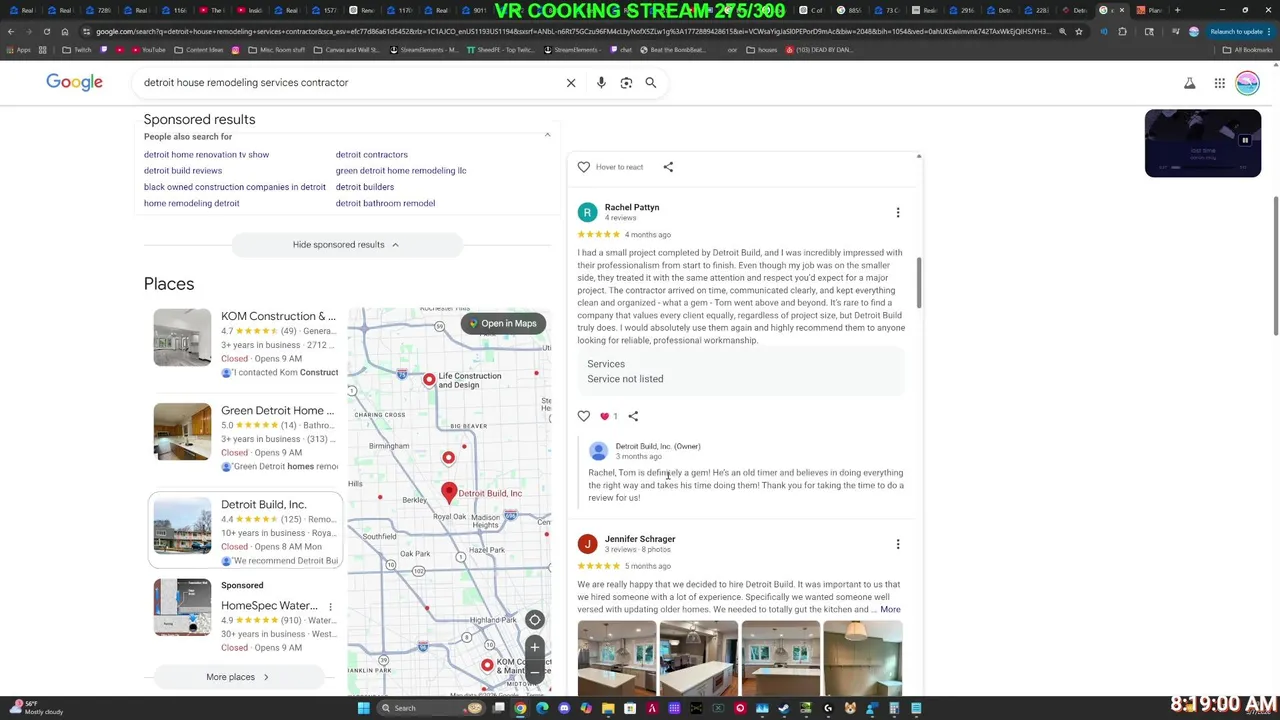Click the Chrome address bar URL
Viewport: 1280px width, 720px height.
pyautogui.click(x=570, y=31)
